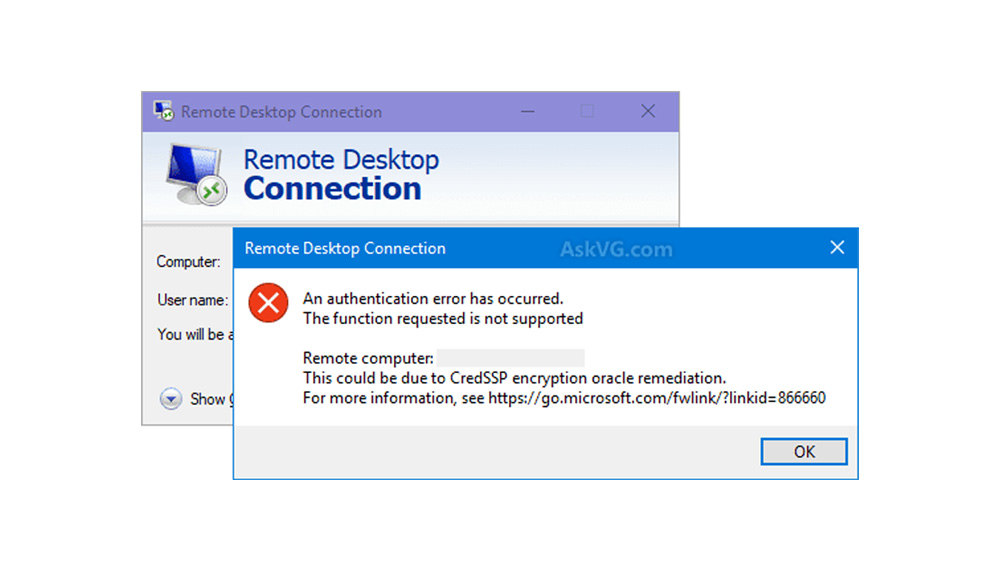Click the bold 'Connection' word in the banner
This screenshot has width=1000, height=571.
332,189
